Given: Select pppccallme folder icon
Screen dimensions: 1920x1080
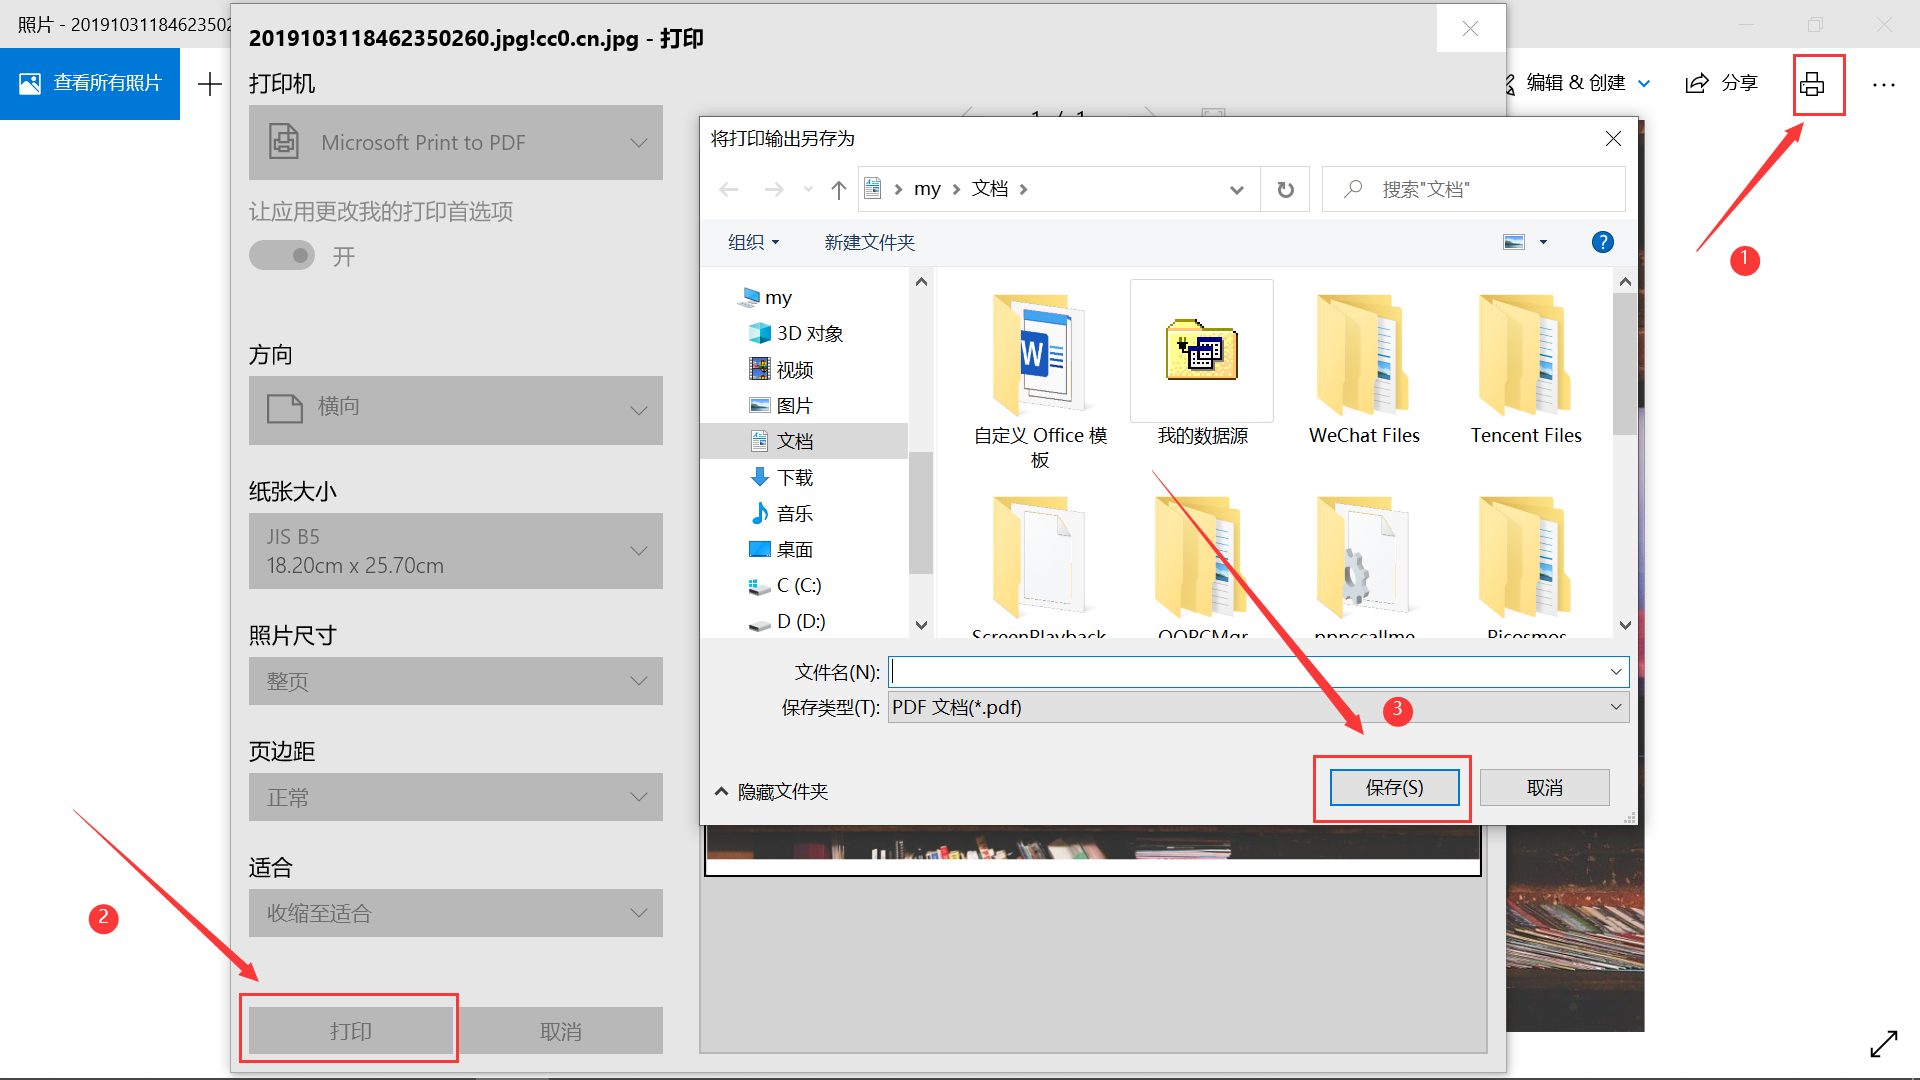Looking at the screenshot, I should pos(1364,556).
